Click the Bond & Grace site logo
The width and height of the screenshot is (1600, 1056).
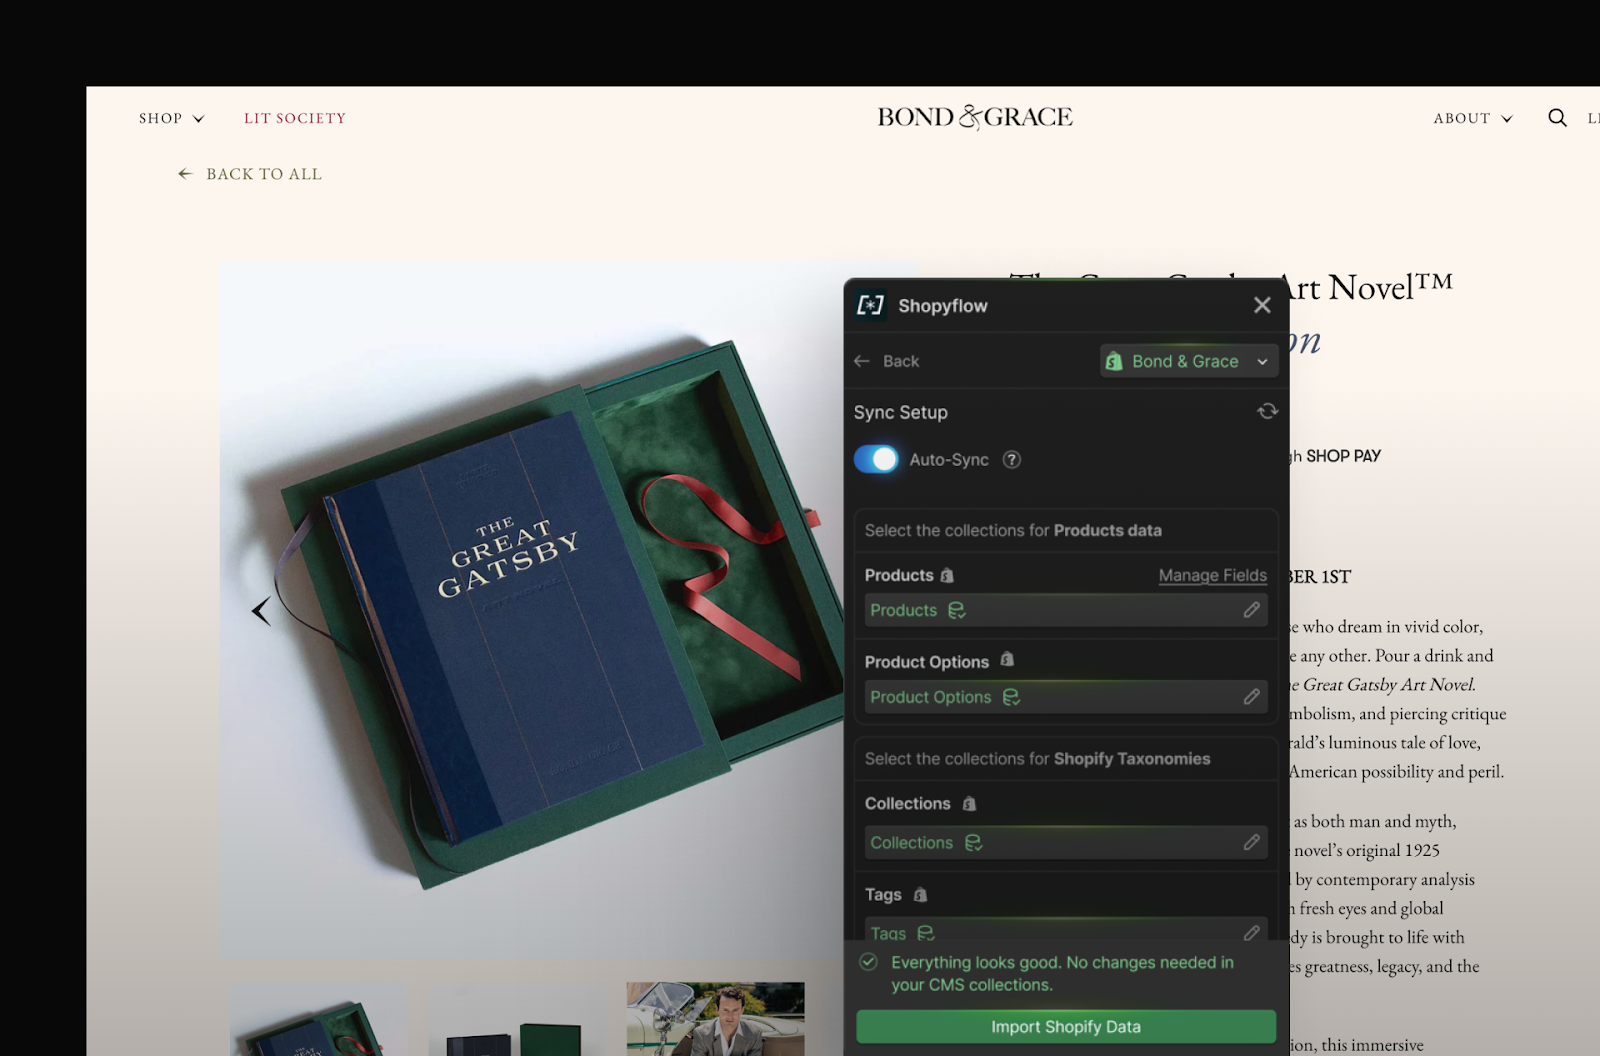coord(975,117)
